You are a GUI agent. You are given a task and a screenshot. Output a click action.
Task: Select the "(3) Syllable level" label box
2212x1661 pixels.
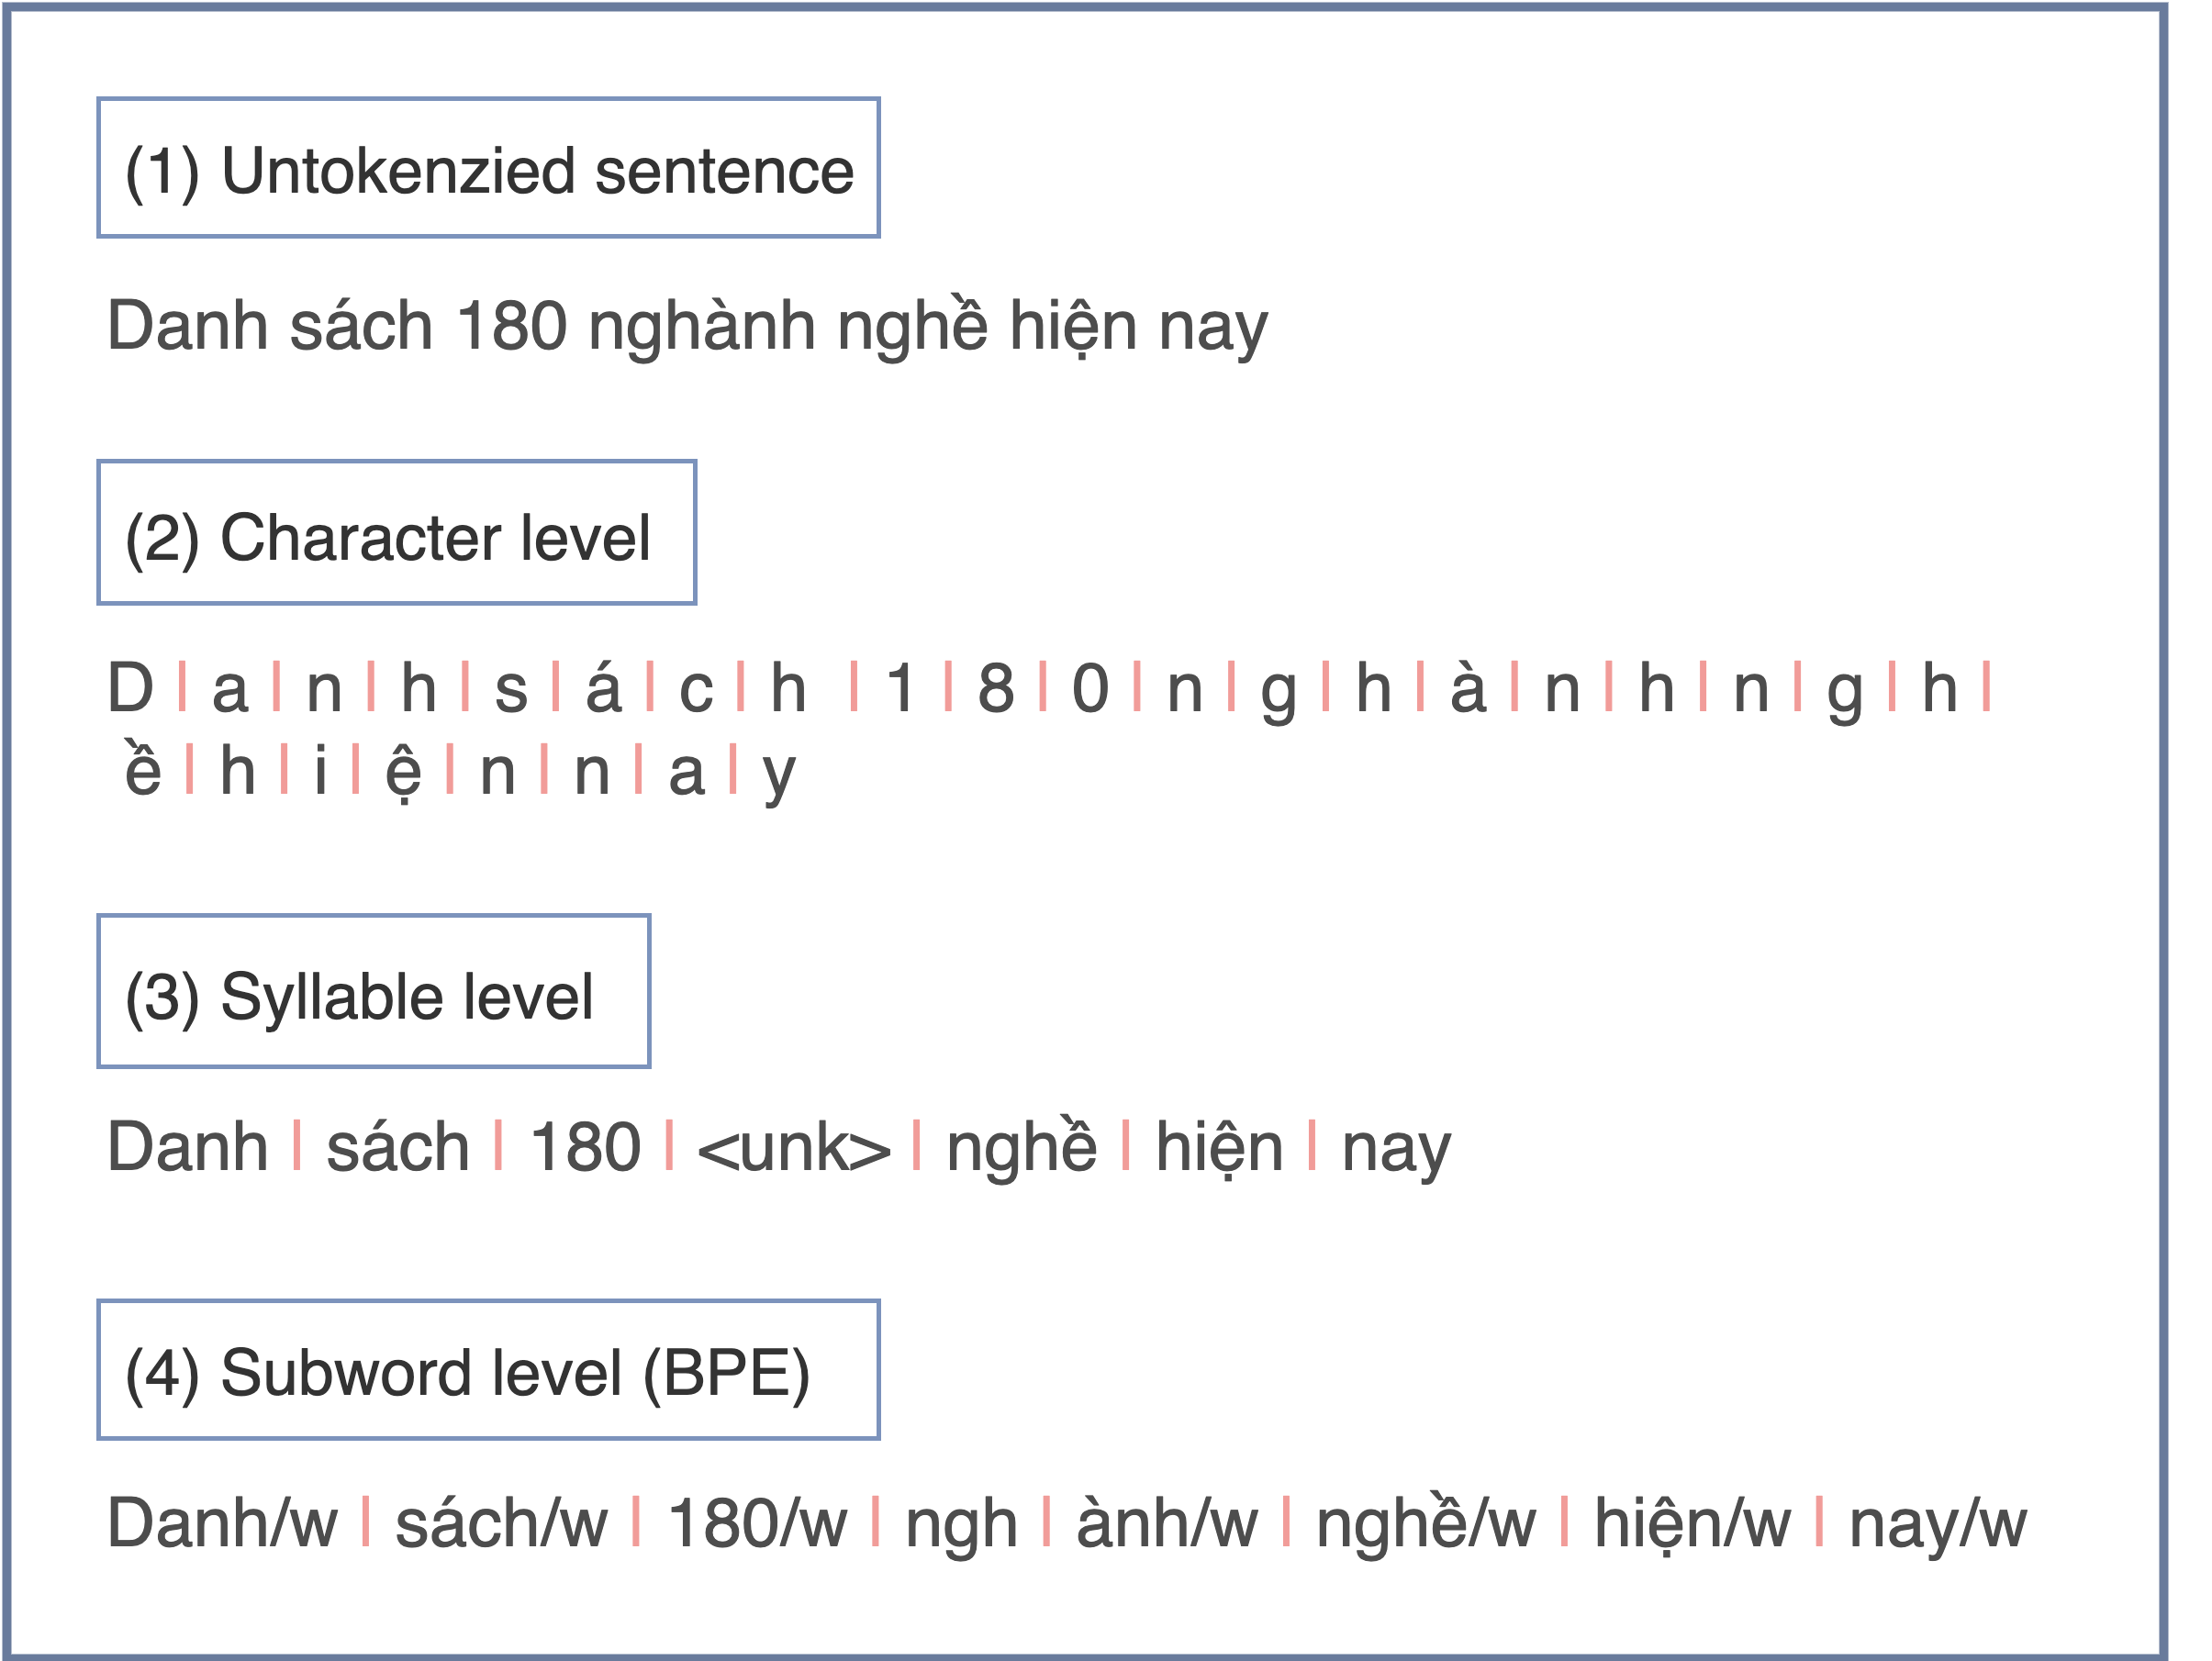(373, 991)
